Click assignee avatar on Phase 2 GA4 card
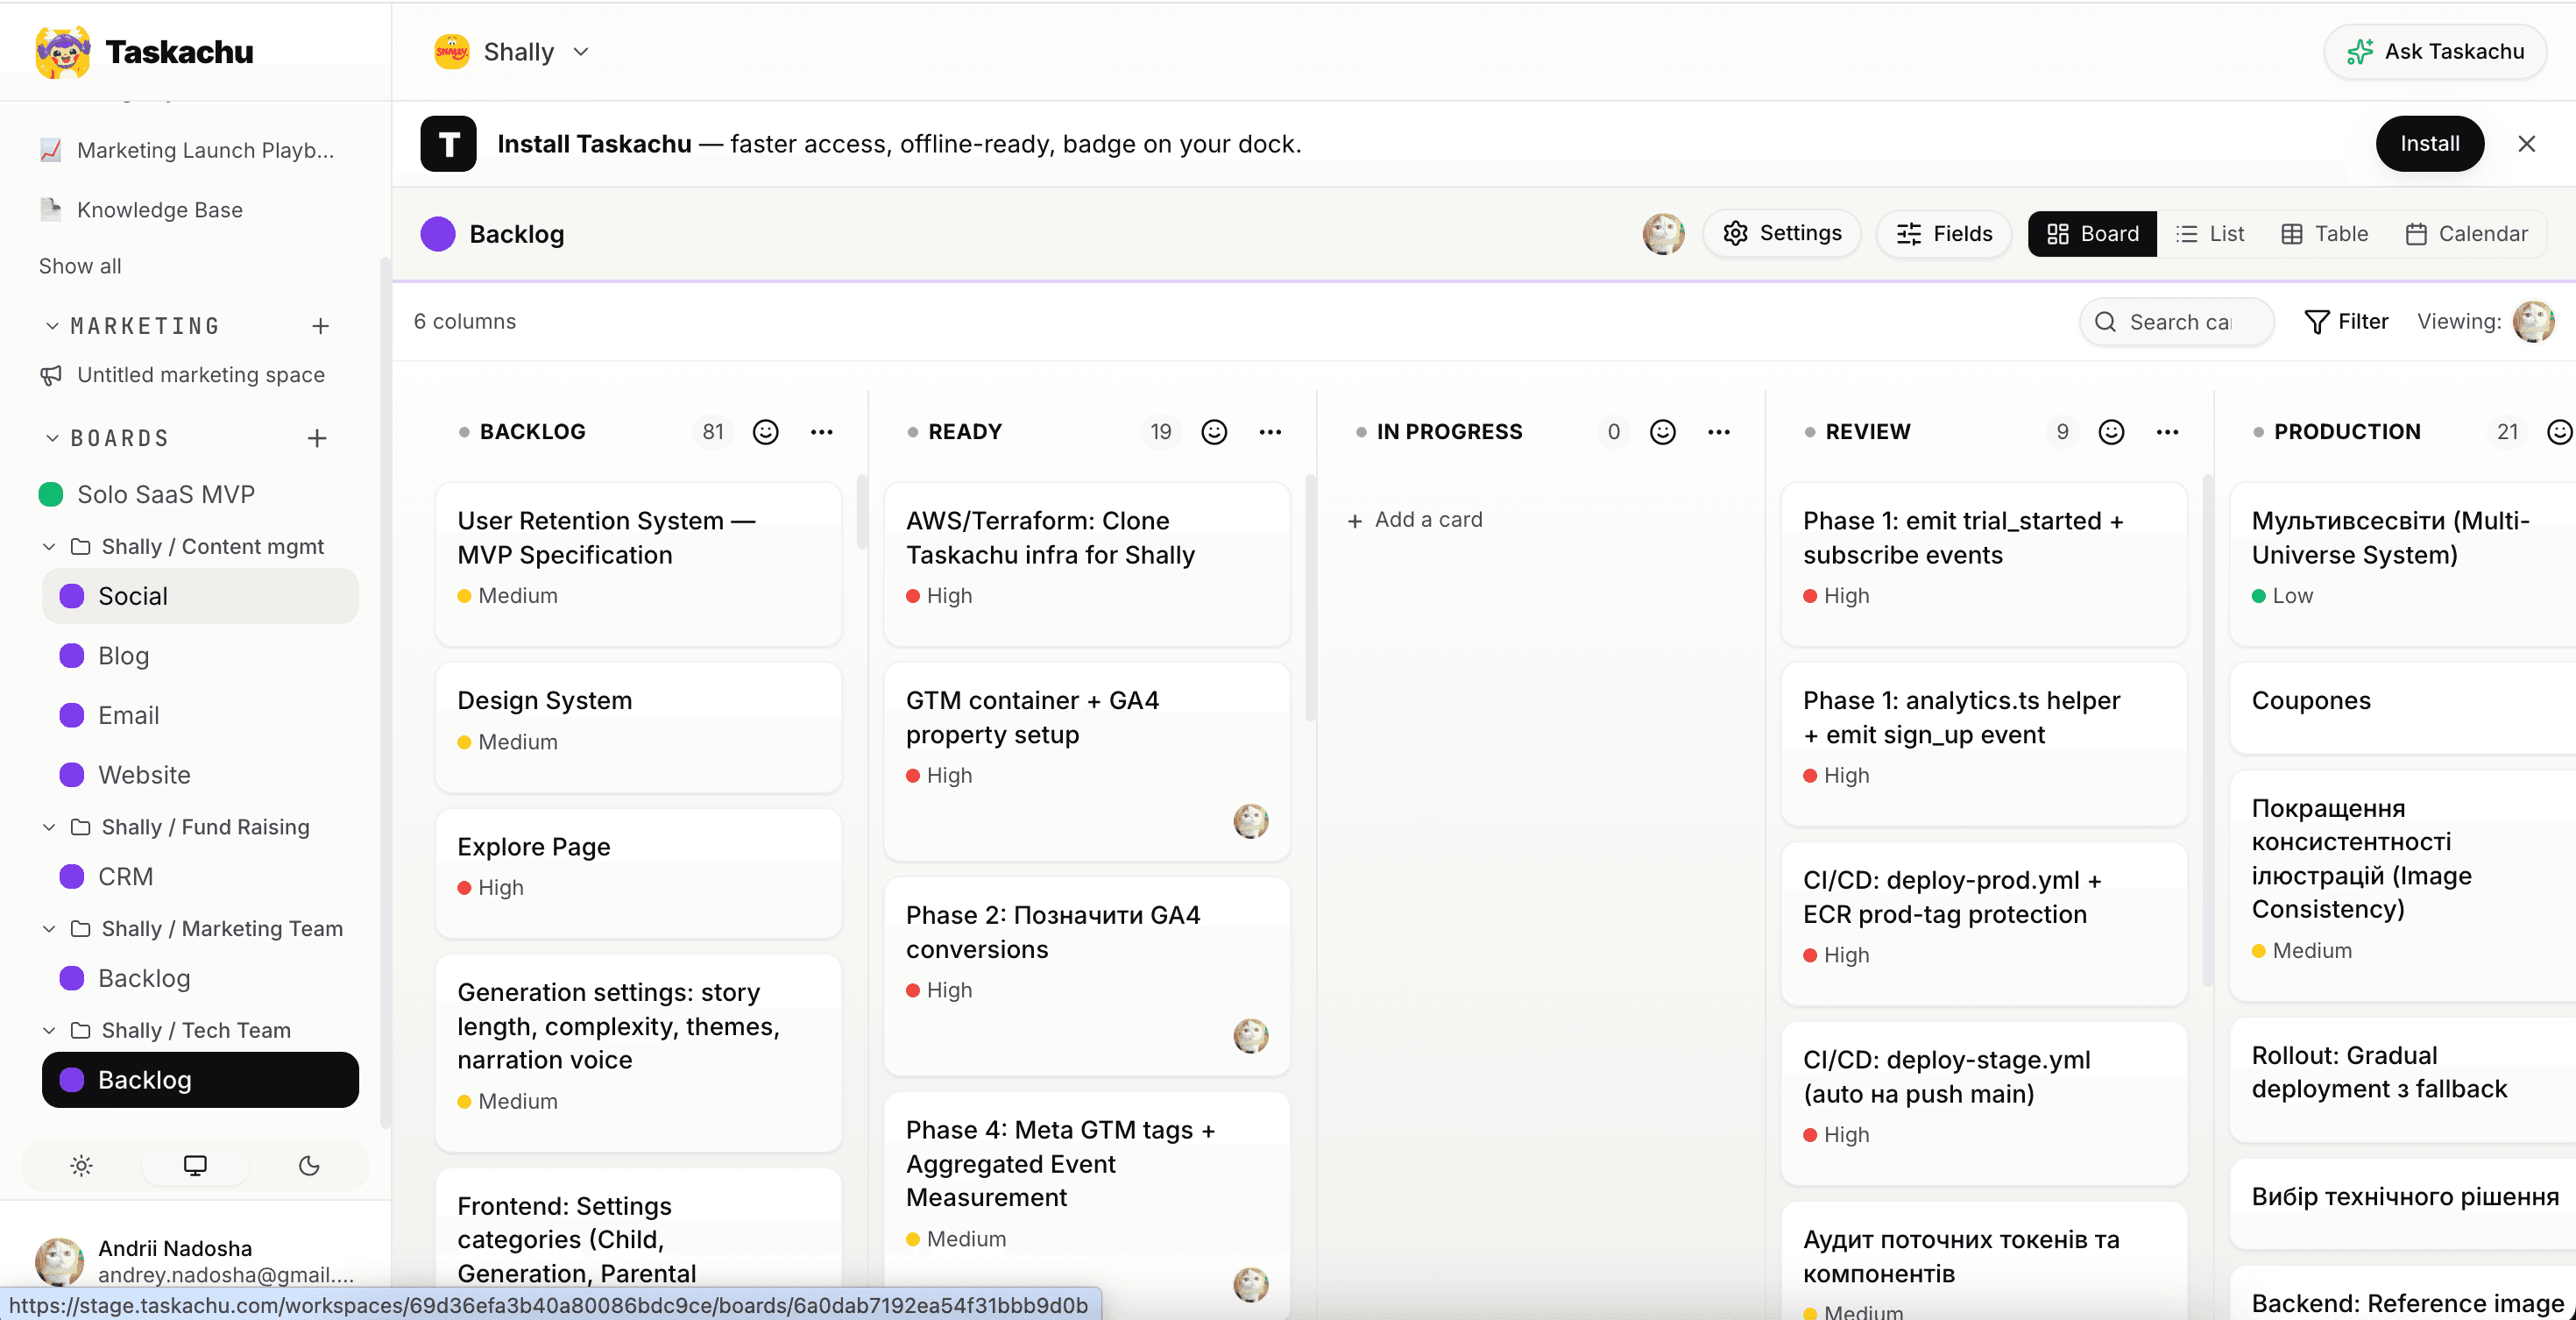 click(x=1250, y=1036)
